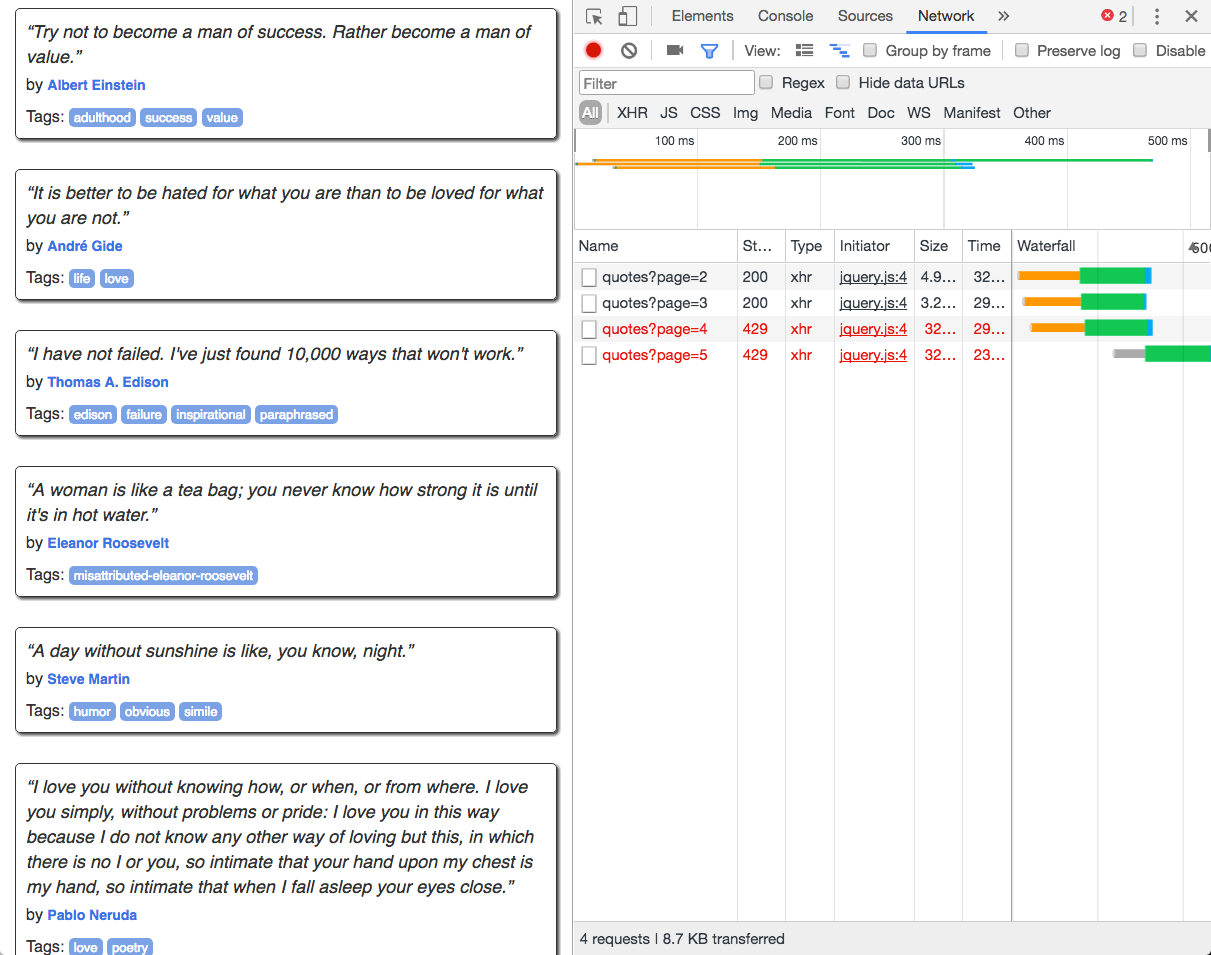Select the timeline overview at 300 ms
Viewport: 1211px width, 955px height.
[921, 141]
